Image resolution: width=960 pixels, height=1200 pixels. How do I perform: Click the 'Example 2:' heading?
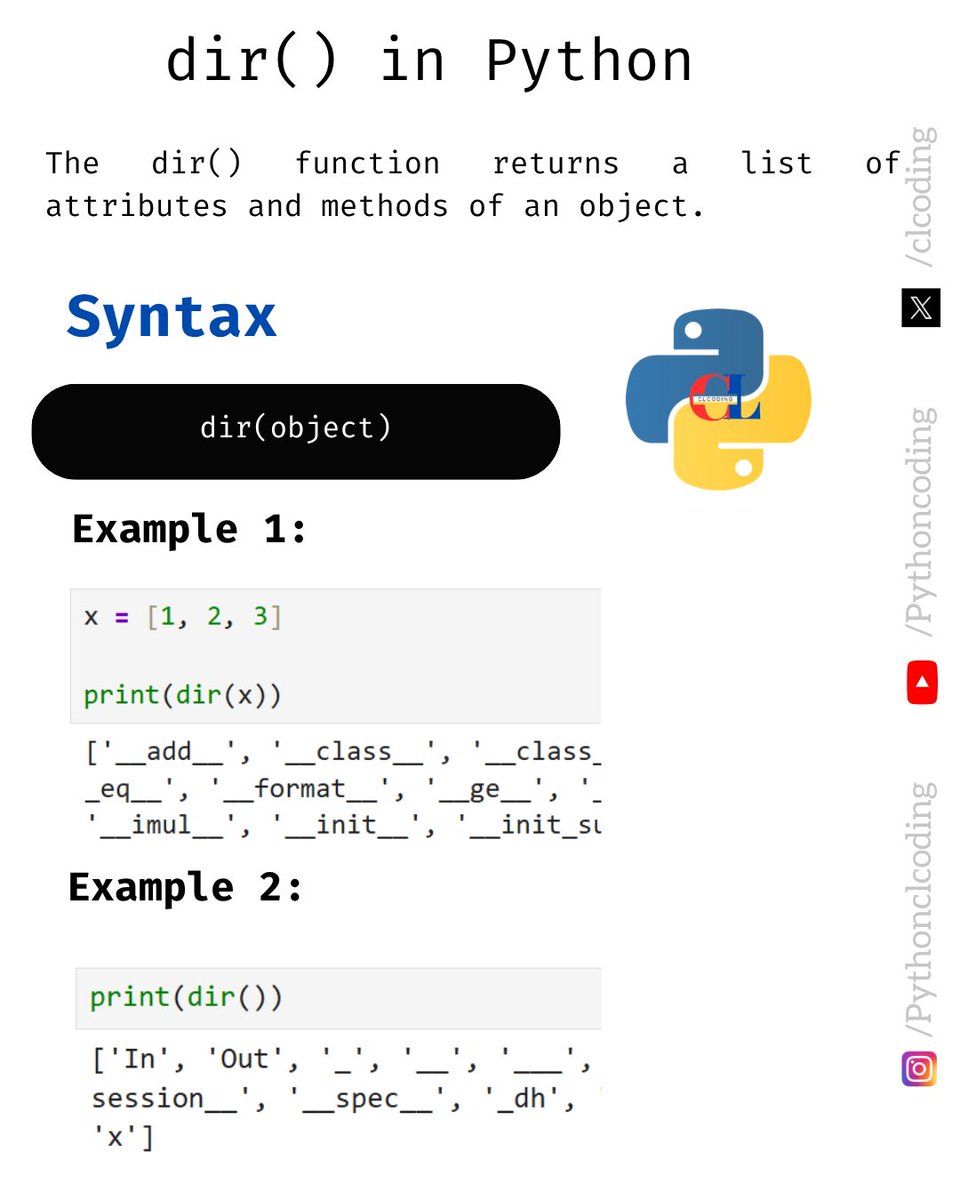186,887
